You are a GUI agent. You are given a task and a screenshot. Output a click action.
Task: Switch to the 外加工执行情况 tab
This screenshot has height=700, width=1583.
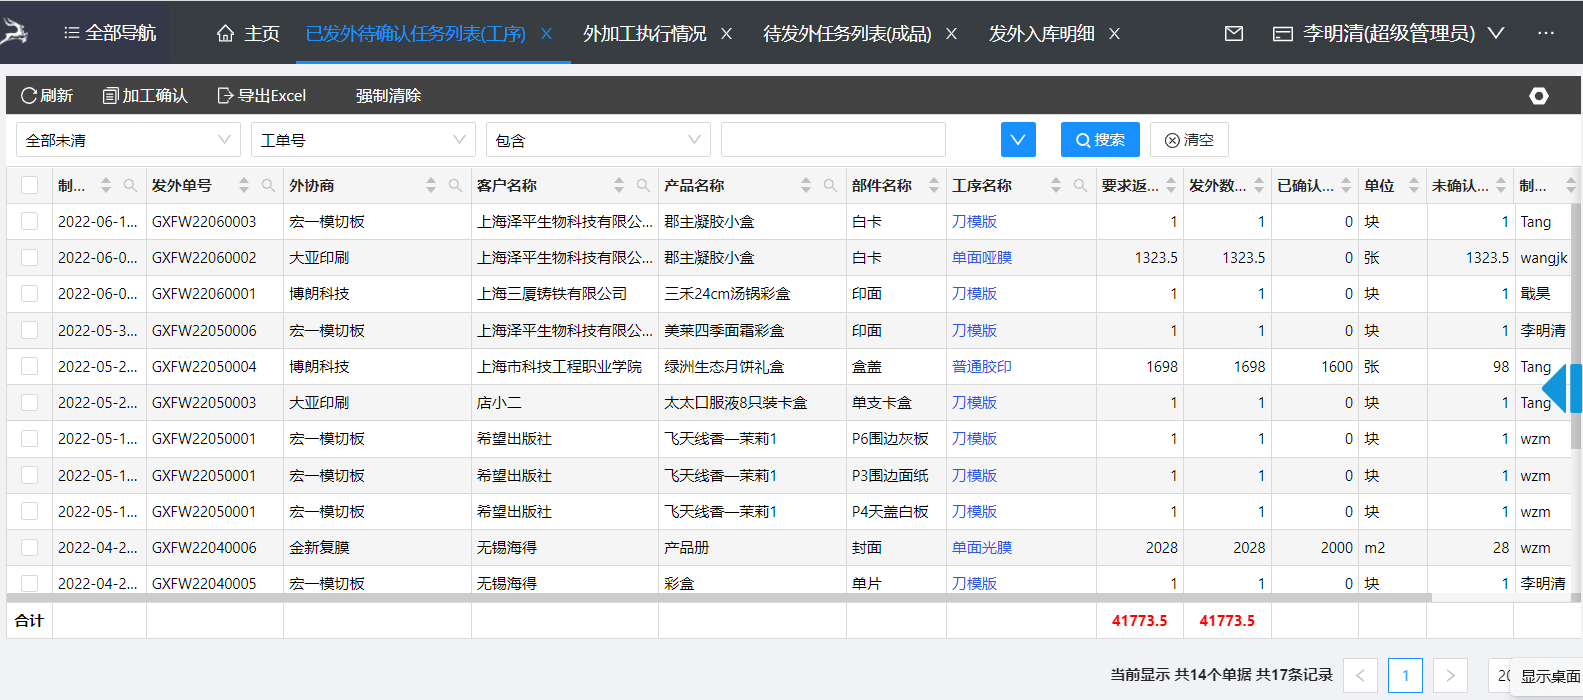pos(644,34)
